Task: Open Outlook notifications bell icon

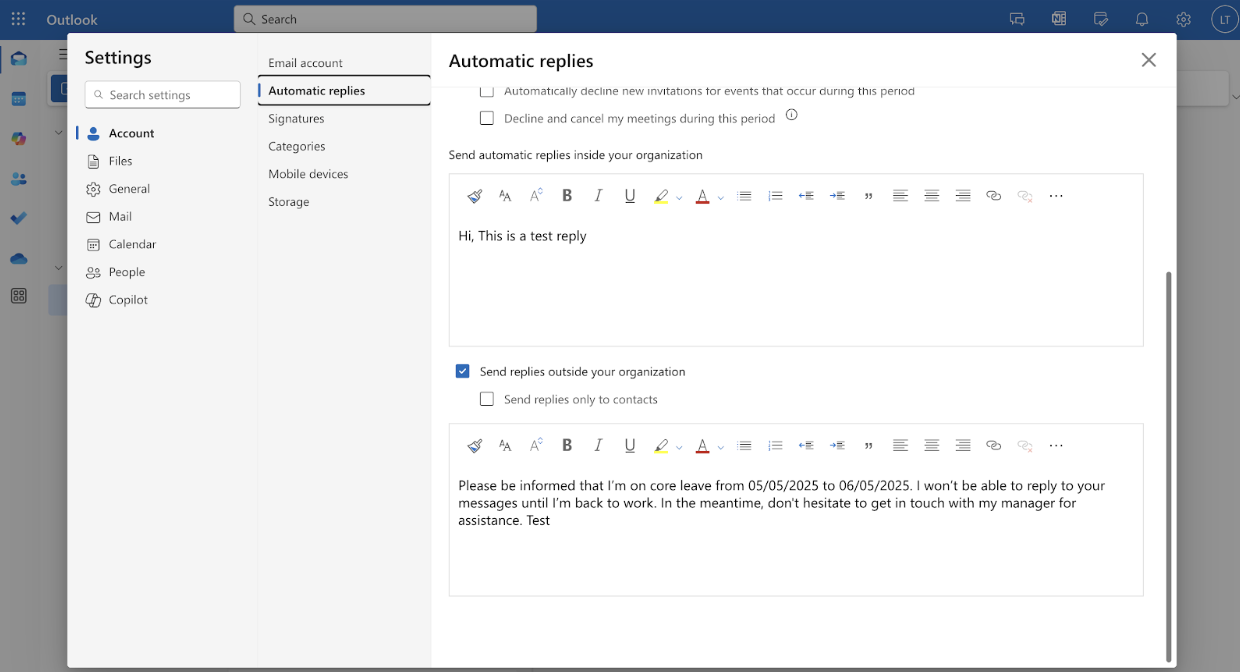Action: (x=1142, y=19)
